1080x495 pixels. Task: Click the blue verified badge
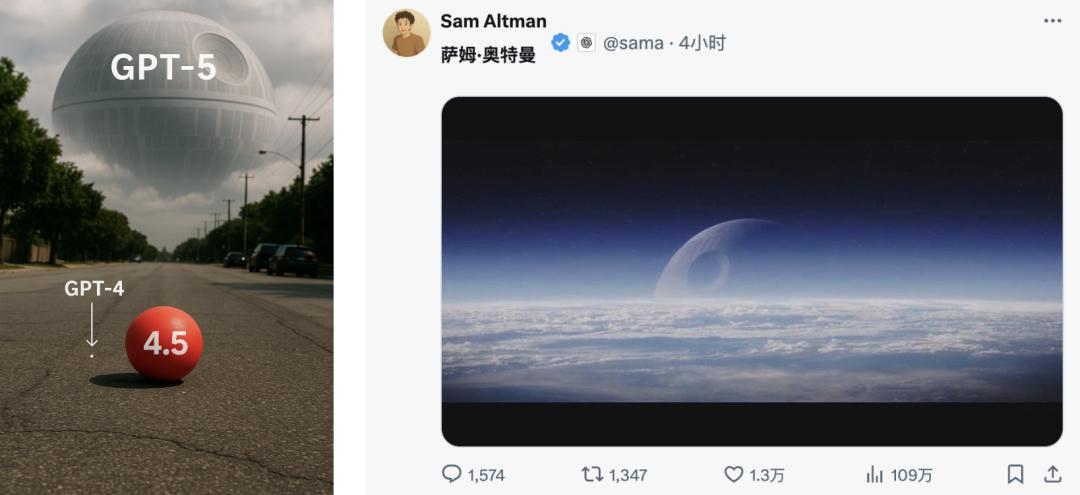pos(561,43)
